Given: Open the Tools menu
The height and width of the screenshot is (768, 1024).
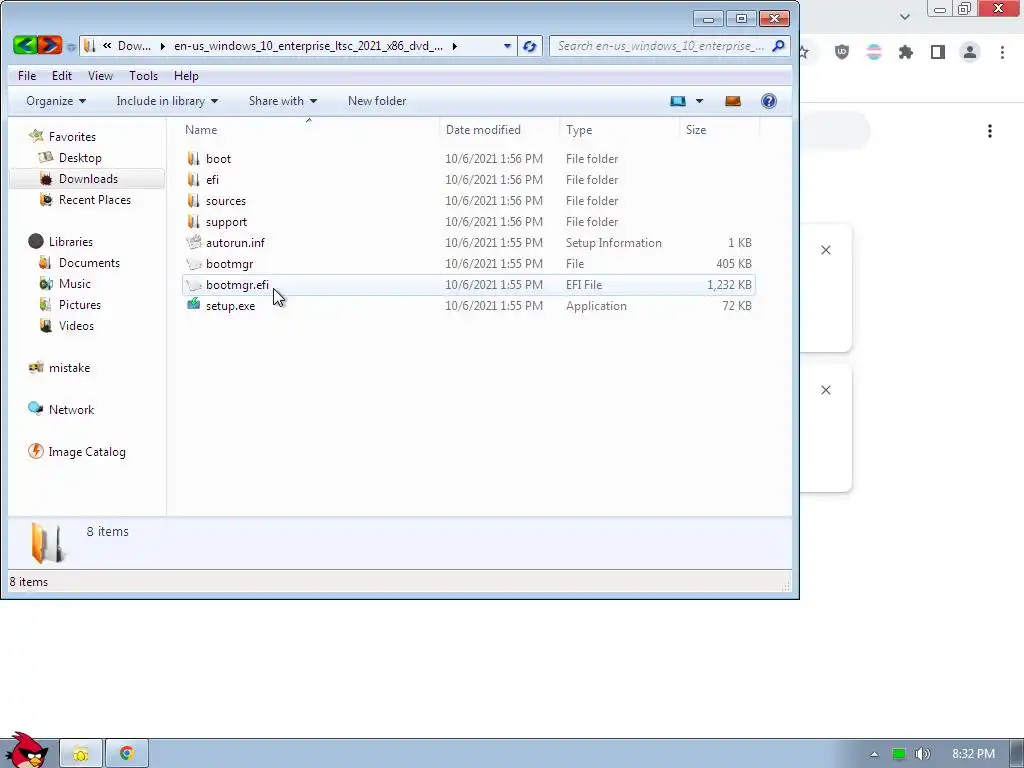Looking at the screenshot, I should (x=143, y=76).
